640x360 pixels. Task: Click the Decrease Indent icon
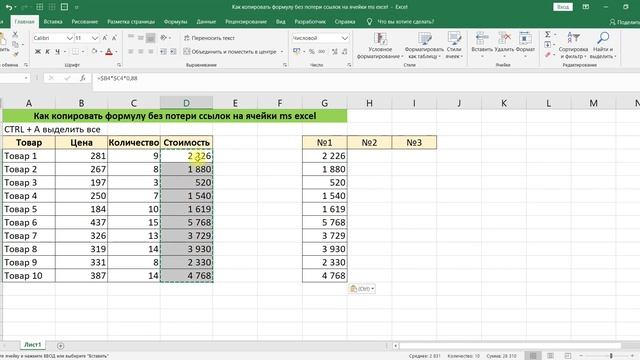coord(163,52)
